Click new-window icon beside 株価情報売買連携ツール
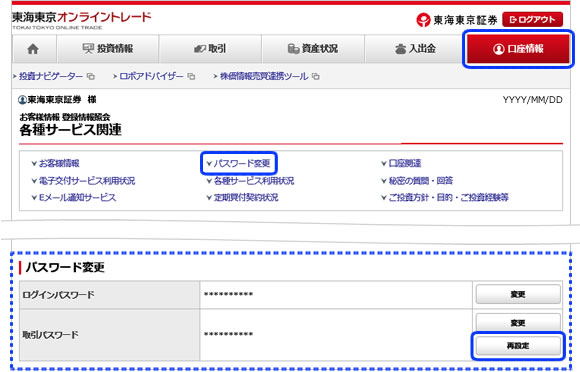 tap(316, 77)
